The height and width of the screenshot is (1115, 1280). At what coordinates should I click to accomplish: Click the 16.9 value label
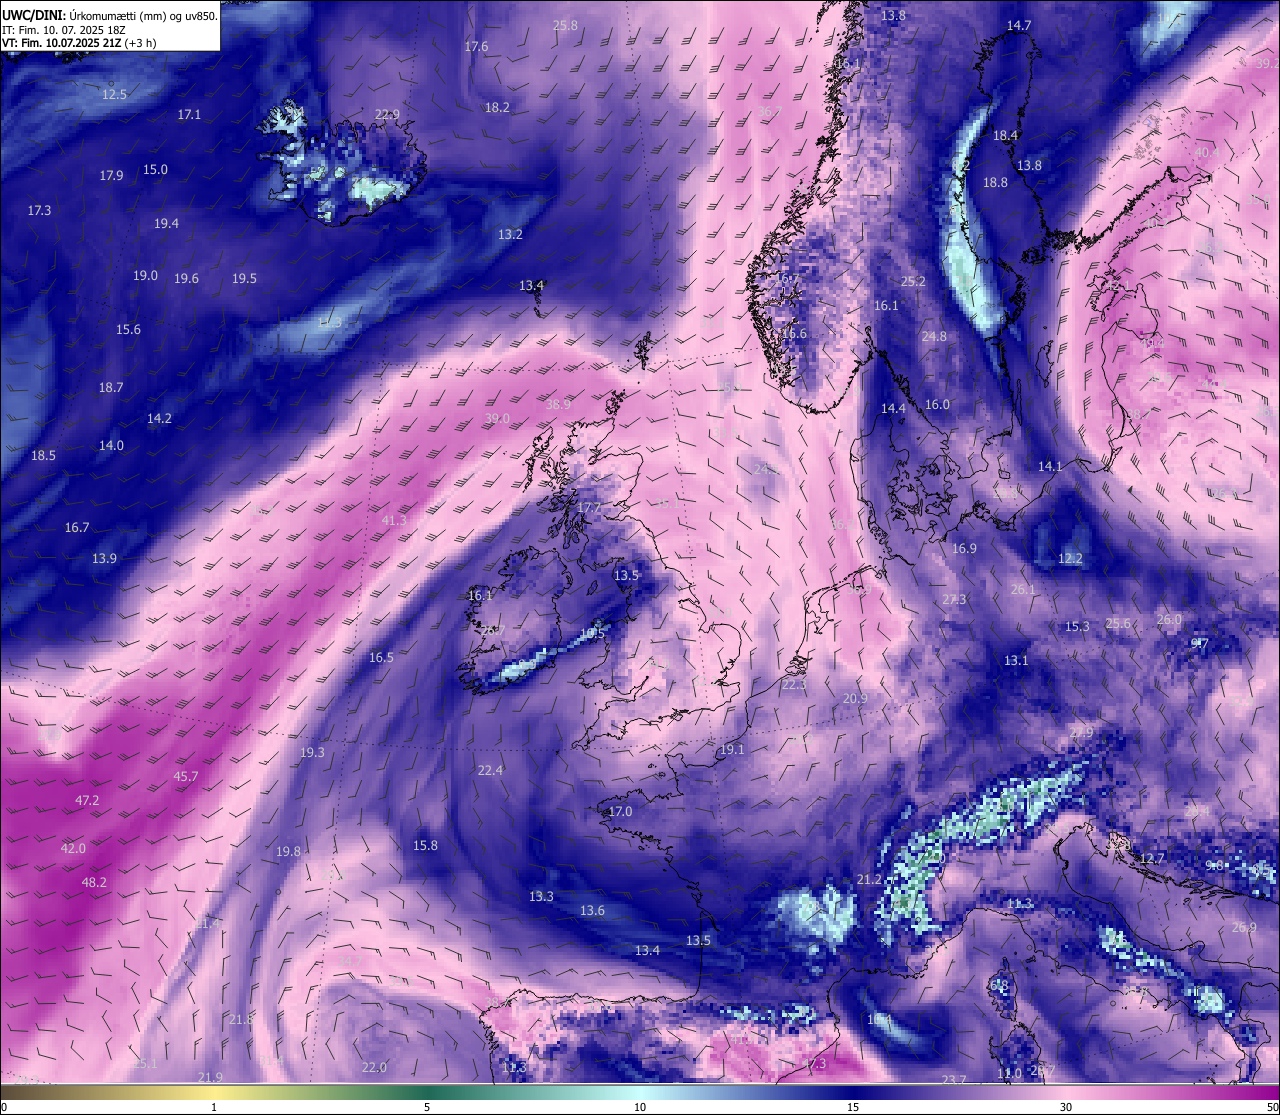[x=964, y=548]
